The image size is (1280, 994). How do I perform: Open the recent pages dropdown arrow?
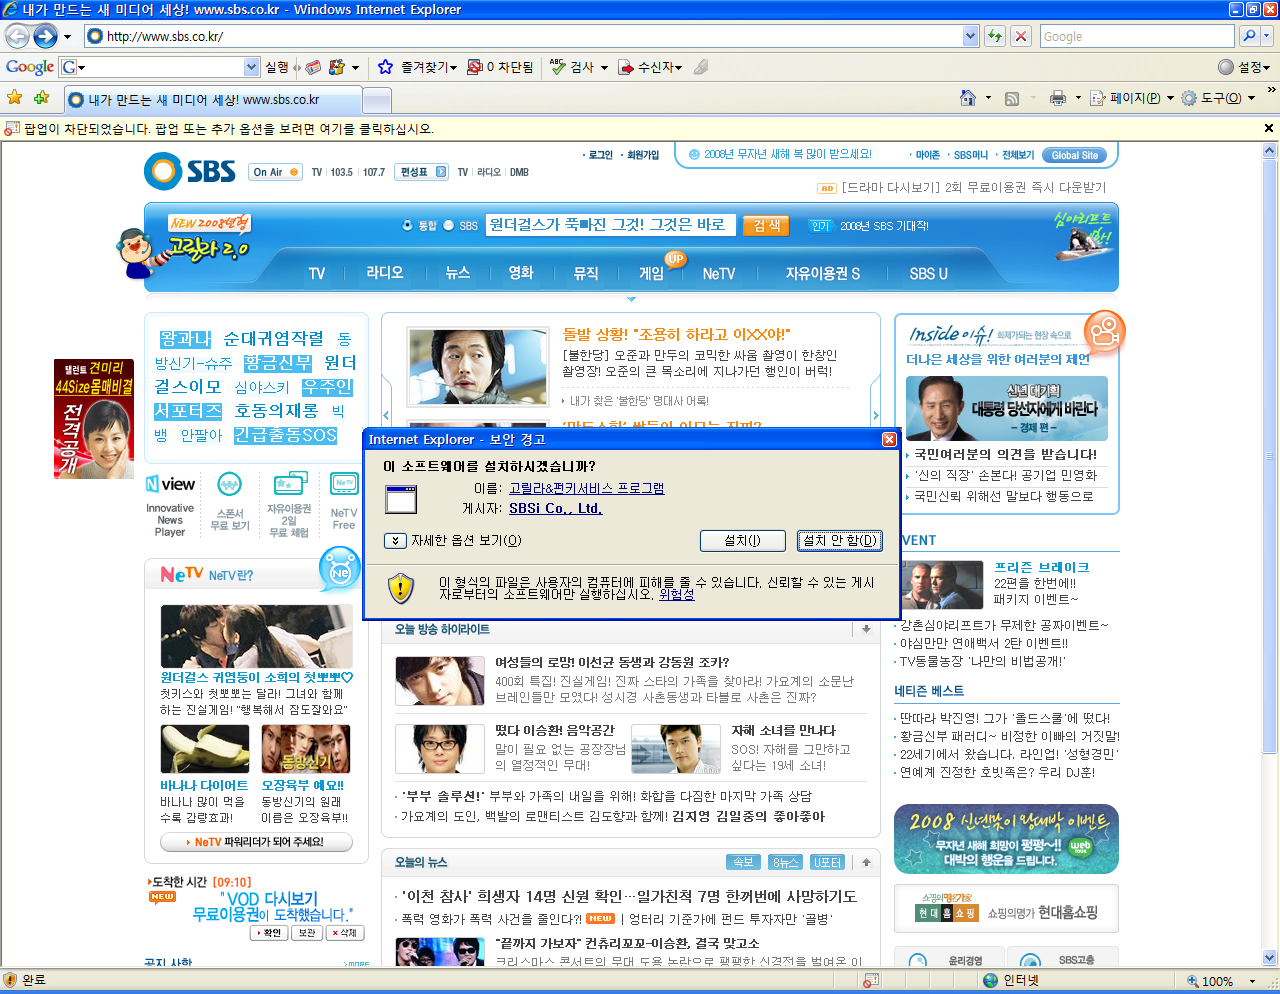click(67, 37)
